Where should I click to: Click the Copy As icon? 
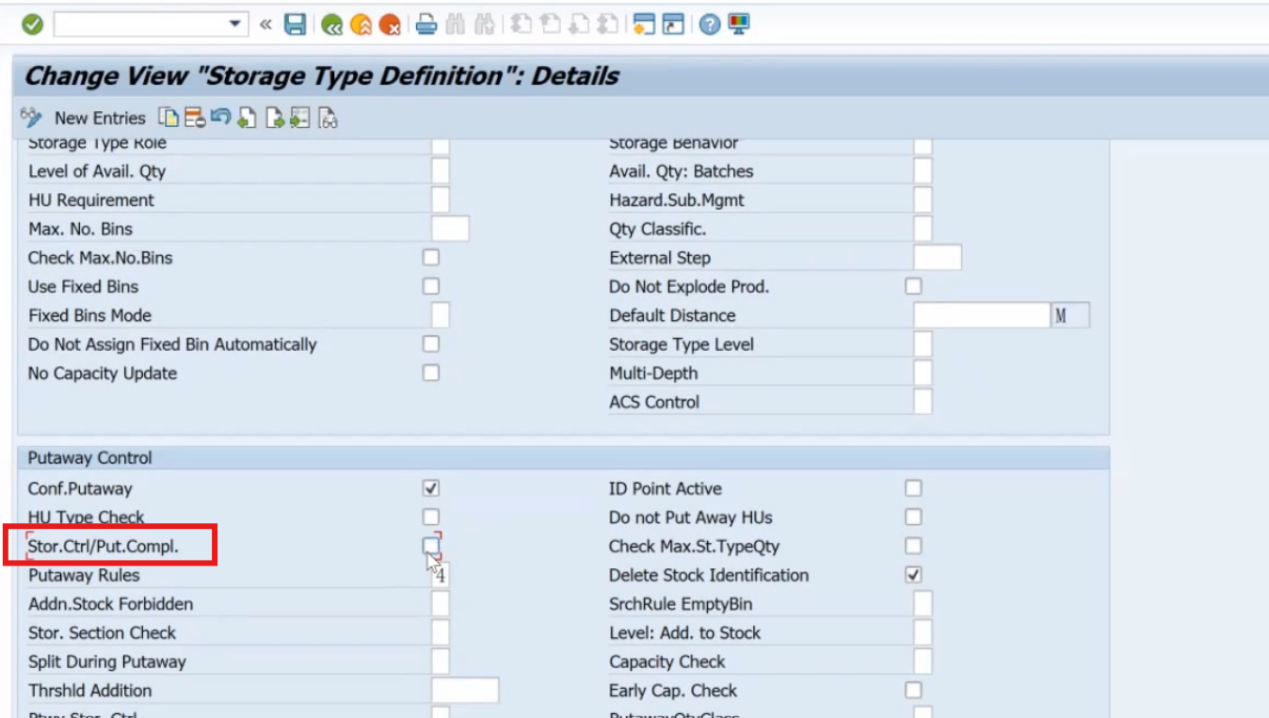pyautogui.click(x=169, y=117)
